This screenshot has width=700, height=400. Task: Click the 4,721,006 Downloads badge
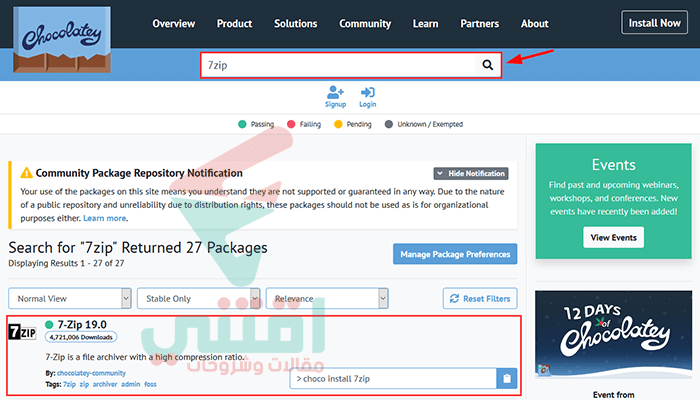coord(81,337)
